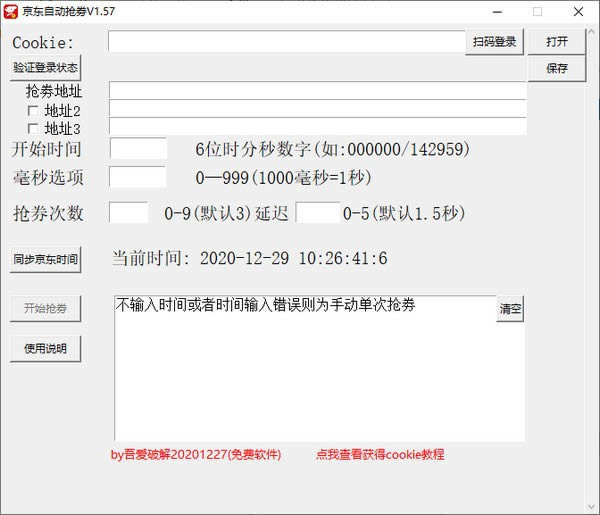This screenshot has width=600, height=515.
Task: Click the 毫秒选项 input box
Action: (x=137, y=177)
